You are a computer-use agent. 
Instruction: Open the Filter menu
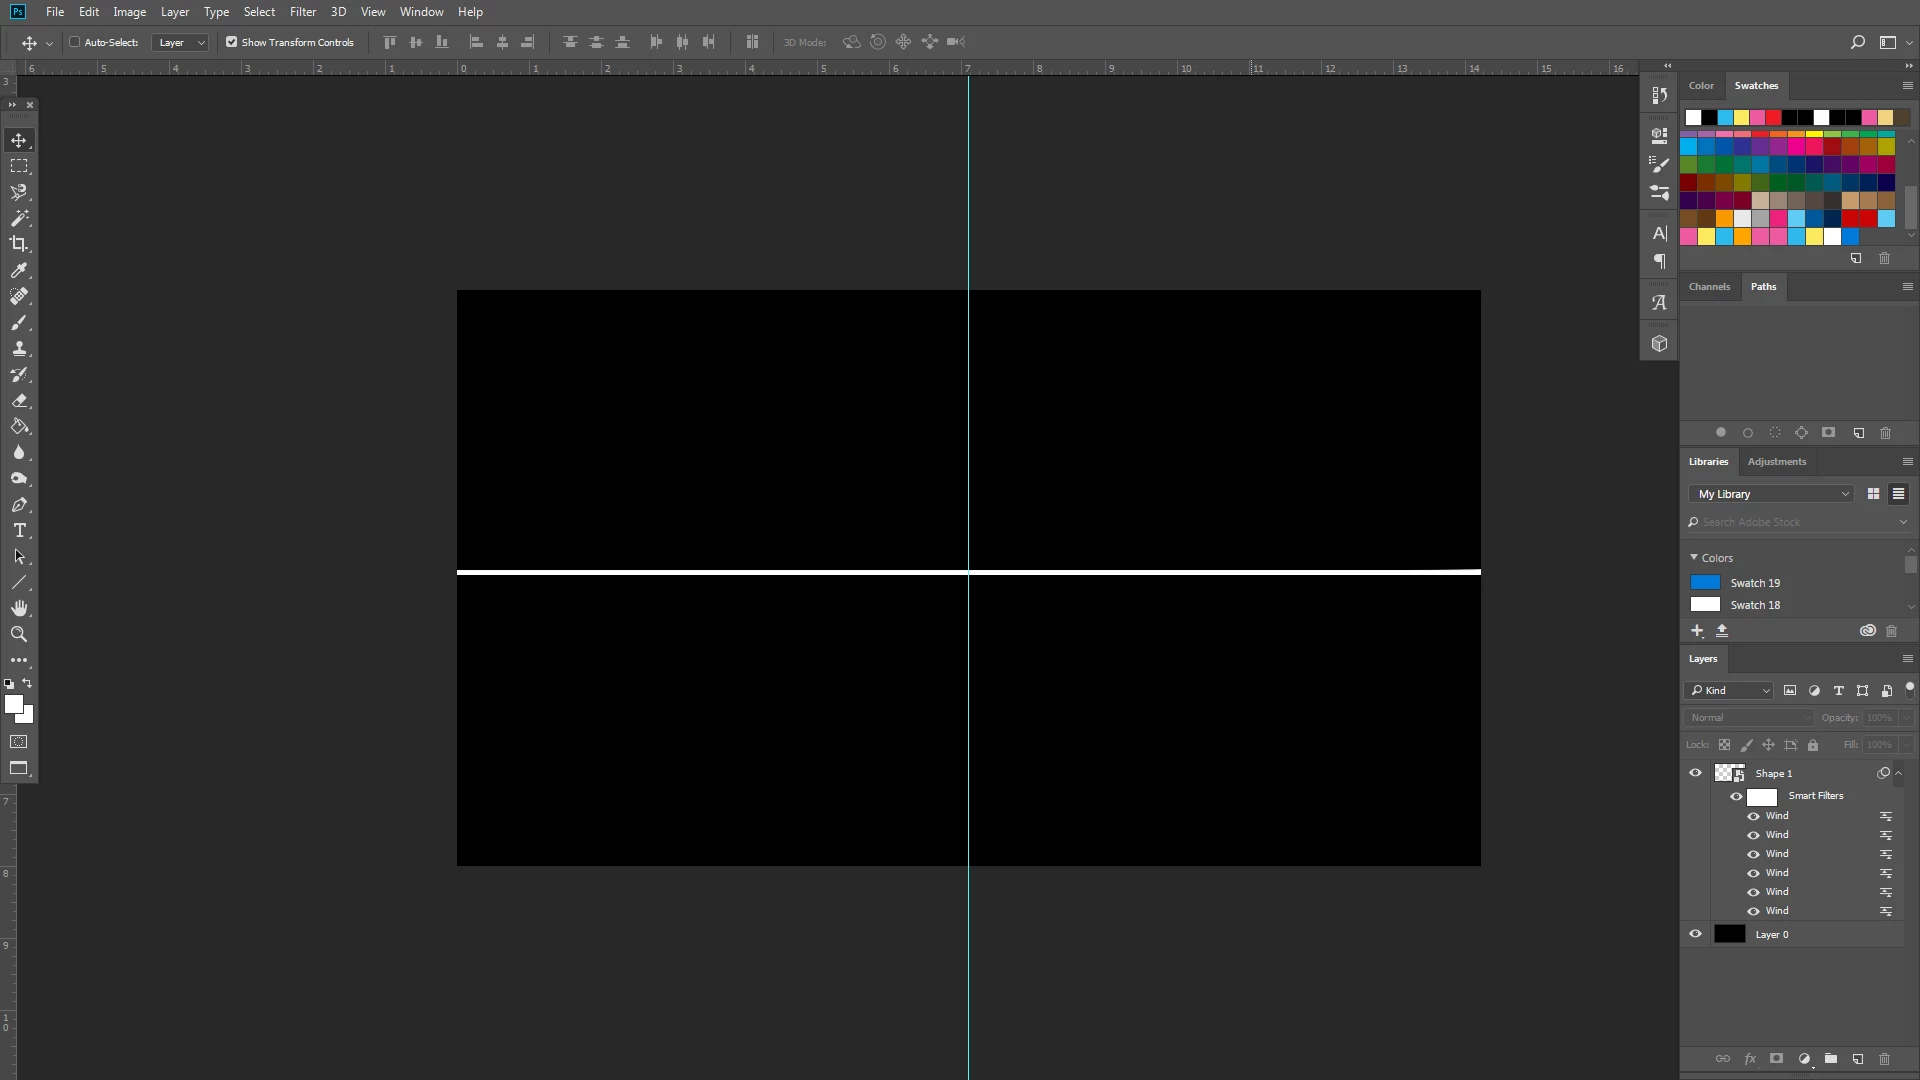click(302, 12)
